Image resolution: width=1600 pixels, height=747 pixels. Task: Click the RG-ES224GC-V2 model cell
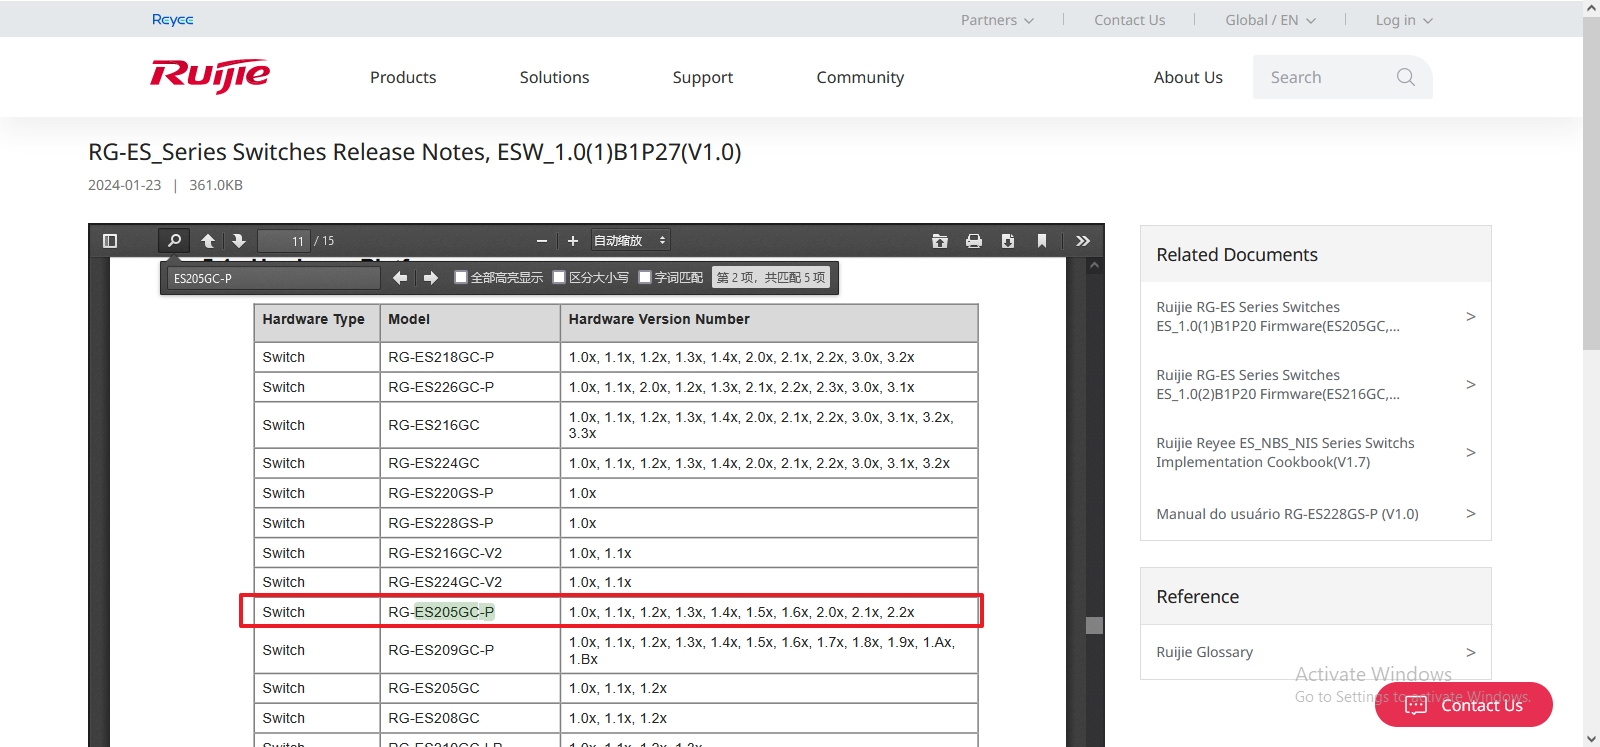click(470, 582)
